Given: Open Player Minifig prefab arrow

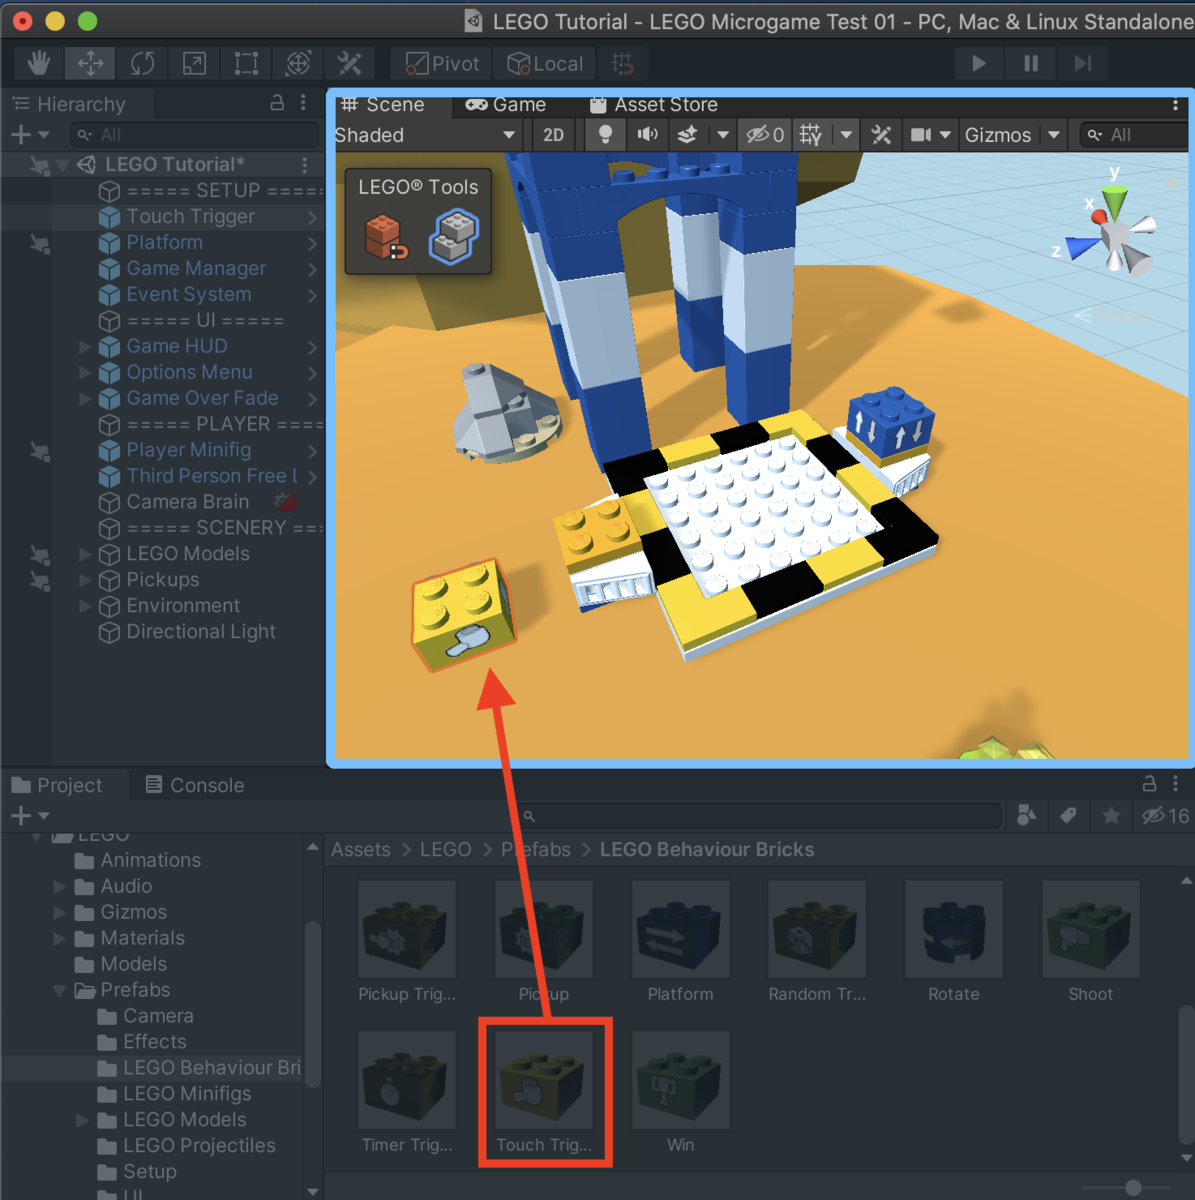Looking at the screenshot, I should tap(313, 451).
